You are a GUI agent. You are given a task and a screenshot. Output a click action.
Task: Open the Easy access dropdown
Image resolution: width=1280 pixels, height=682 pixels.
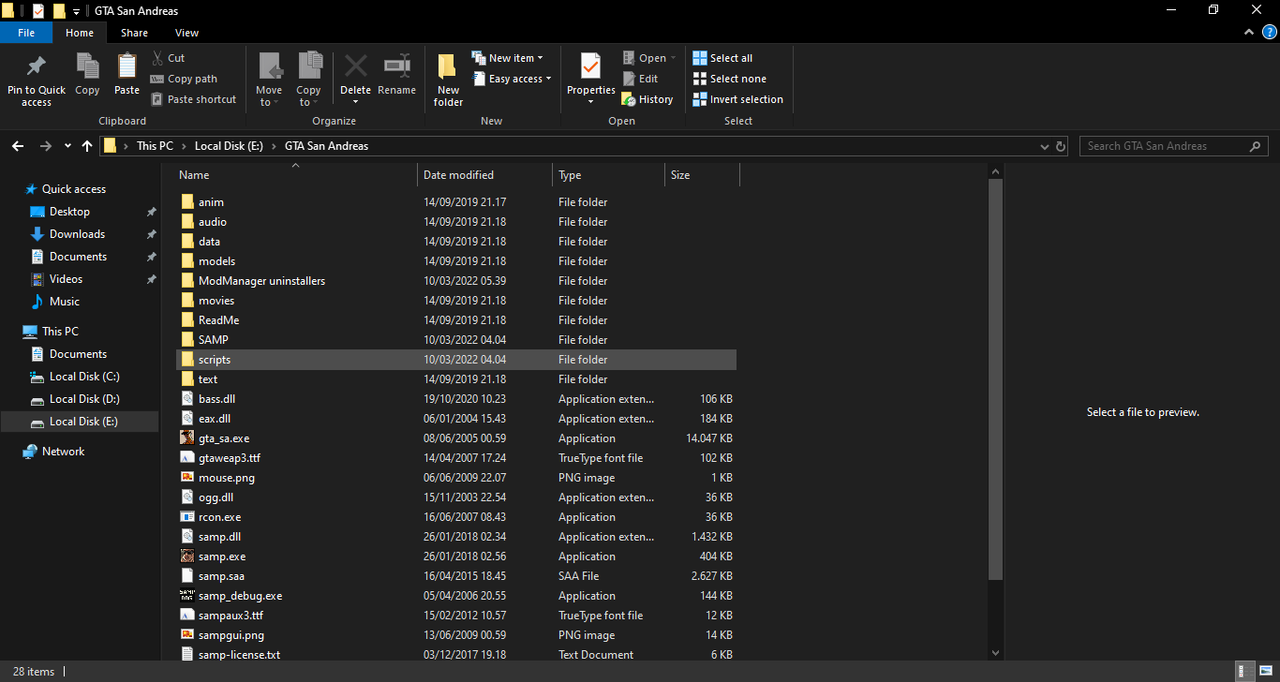pyautogui.click(x=511, y=79)
